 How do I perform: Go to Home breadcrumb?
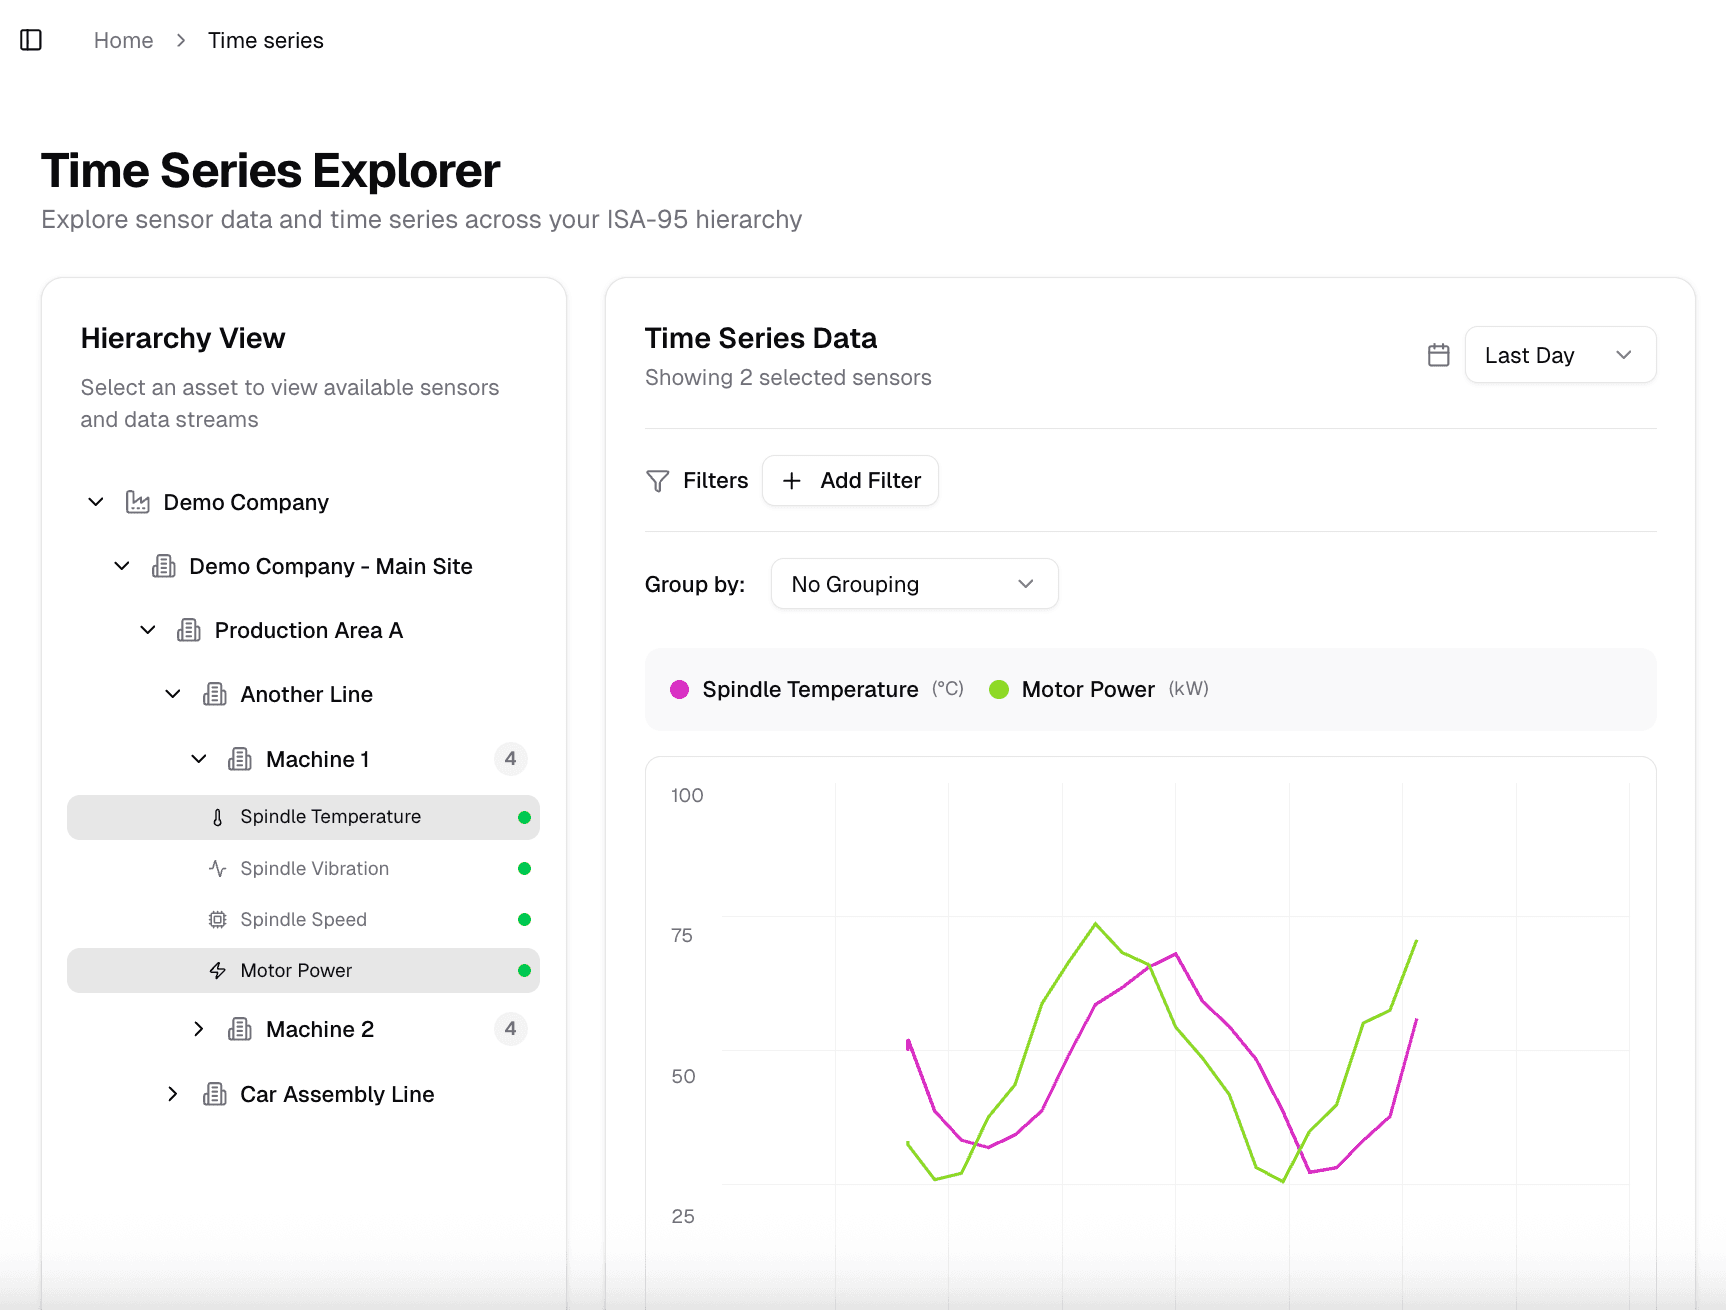click(x=123, y=40)
